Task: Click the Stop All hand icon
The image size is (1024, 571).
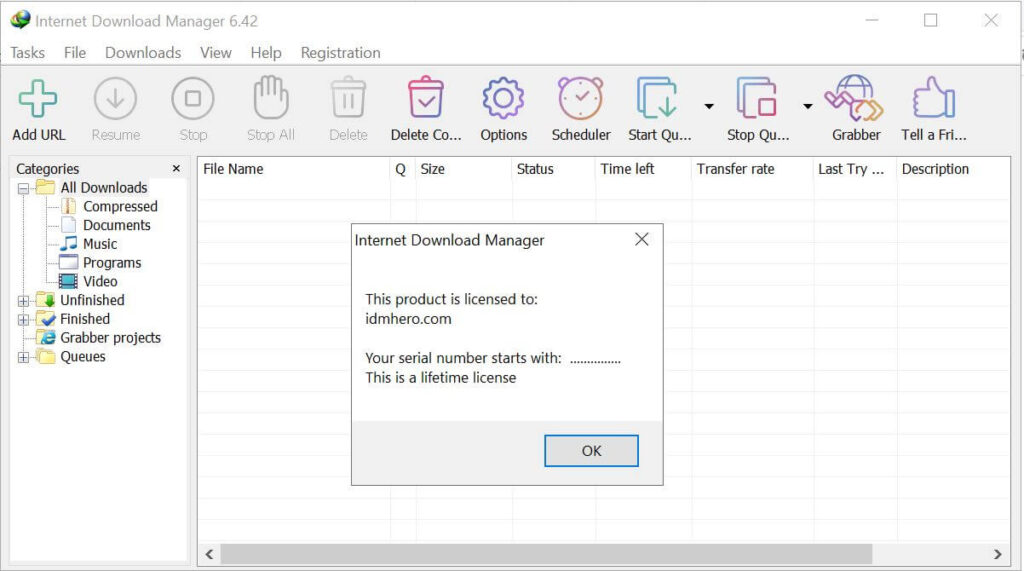Action: click(270, 97)
